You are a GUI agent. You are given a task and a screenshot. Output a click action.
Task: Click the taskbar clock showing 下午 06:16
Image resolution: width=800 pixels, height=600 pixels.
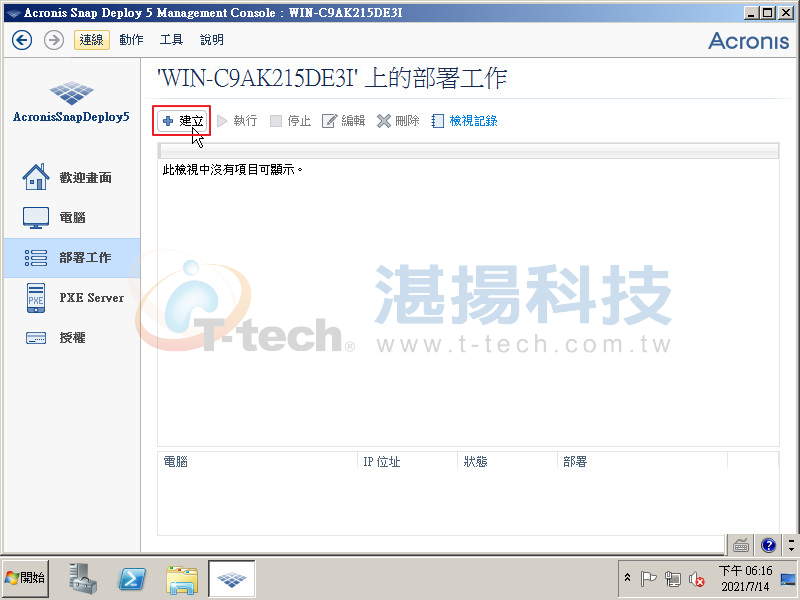coord(745,578)
